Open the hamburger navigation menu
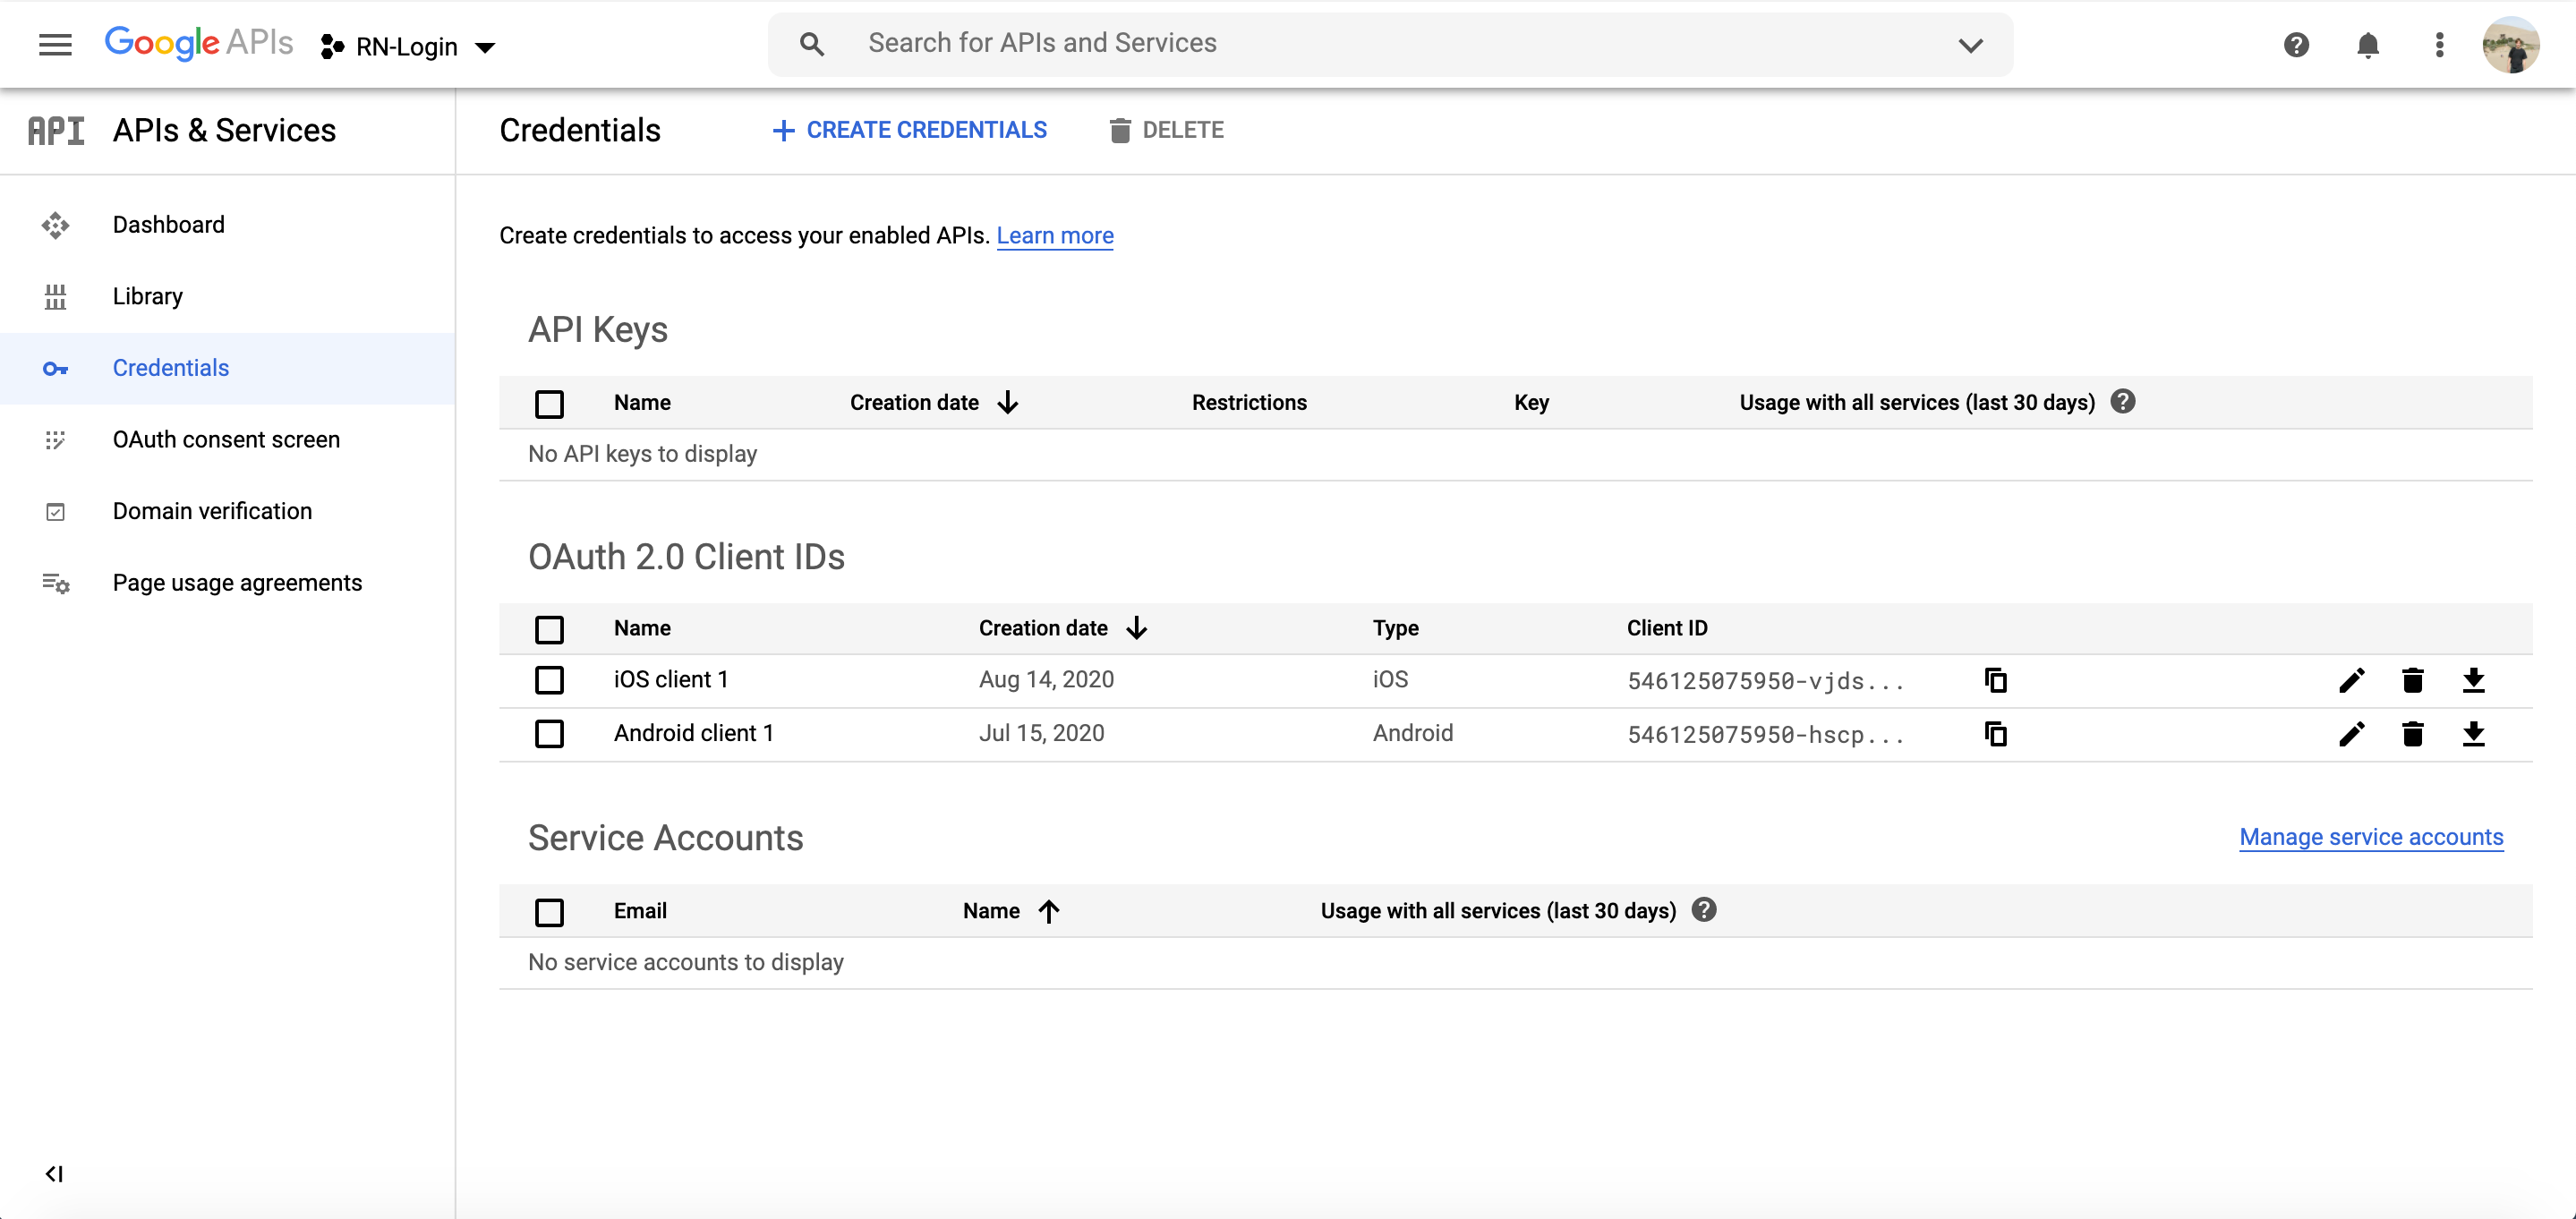 coord(55,45)
